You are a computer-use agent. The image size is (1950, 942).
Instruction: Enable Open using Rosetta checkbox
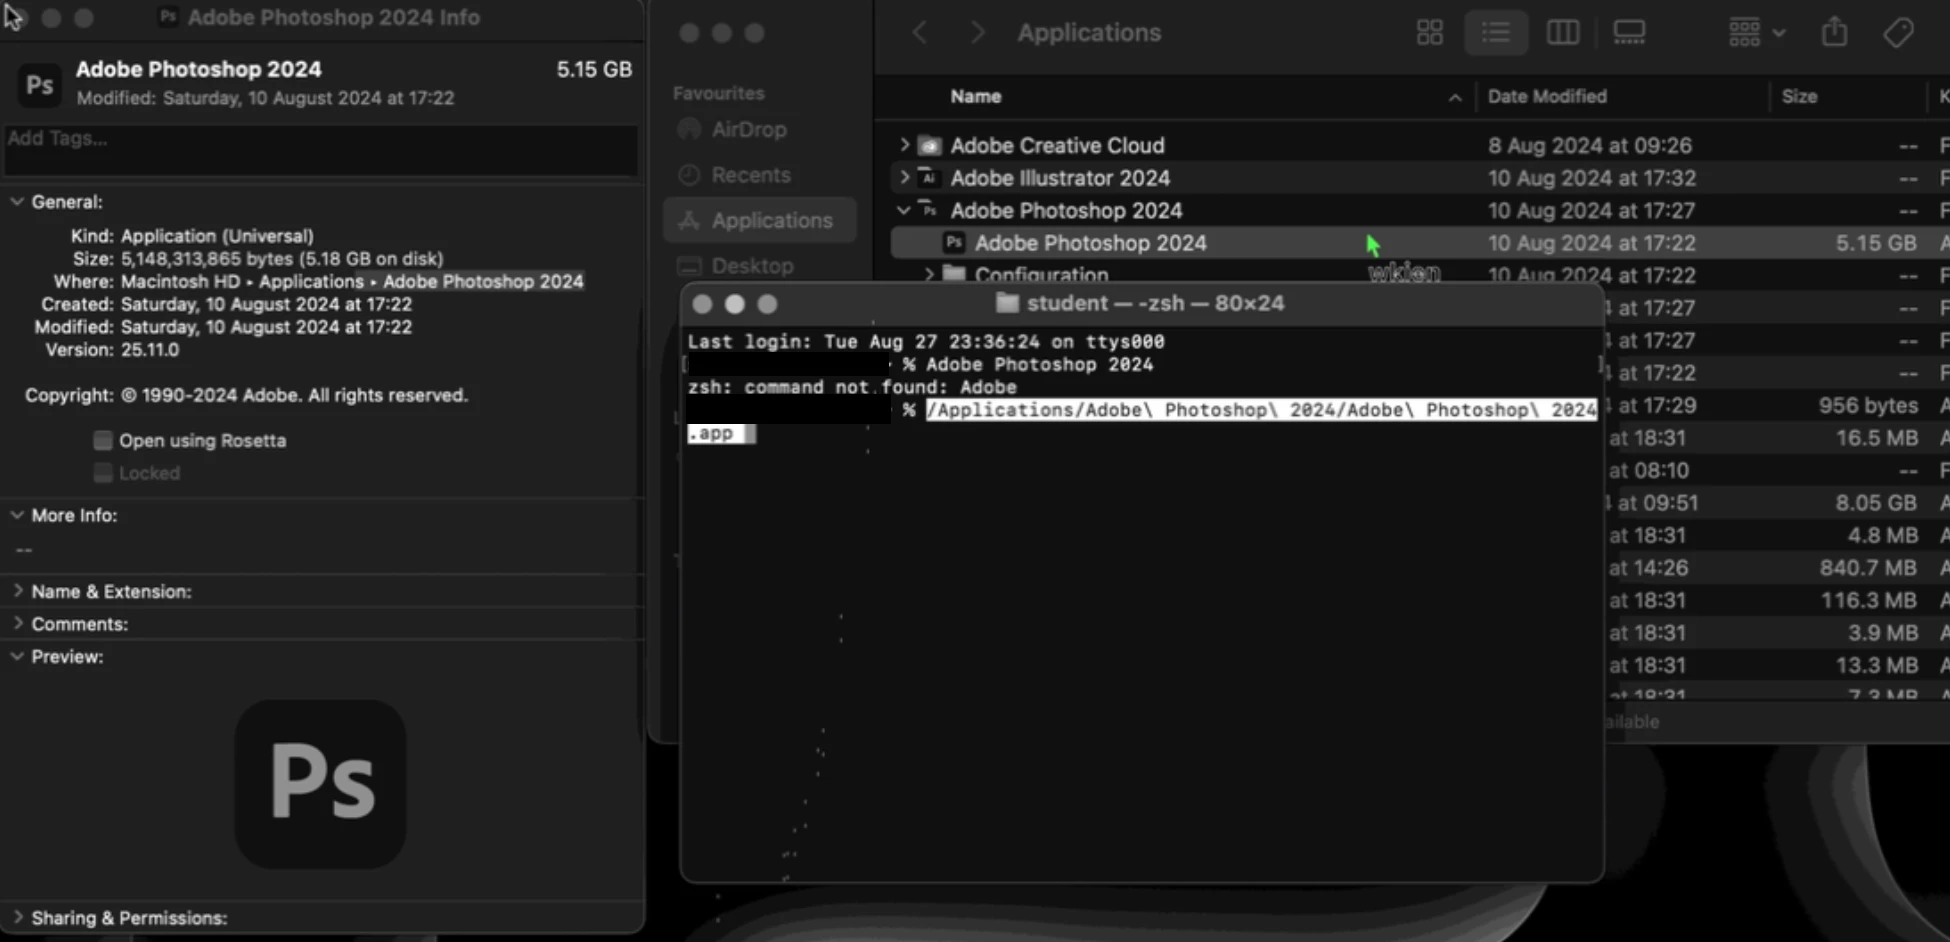103,441
